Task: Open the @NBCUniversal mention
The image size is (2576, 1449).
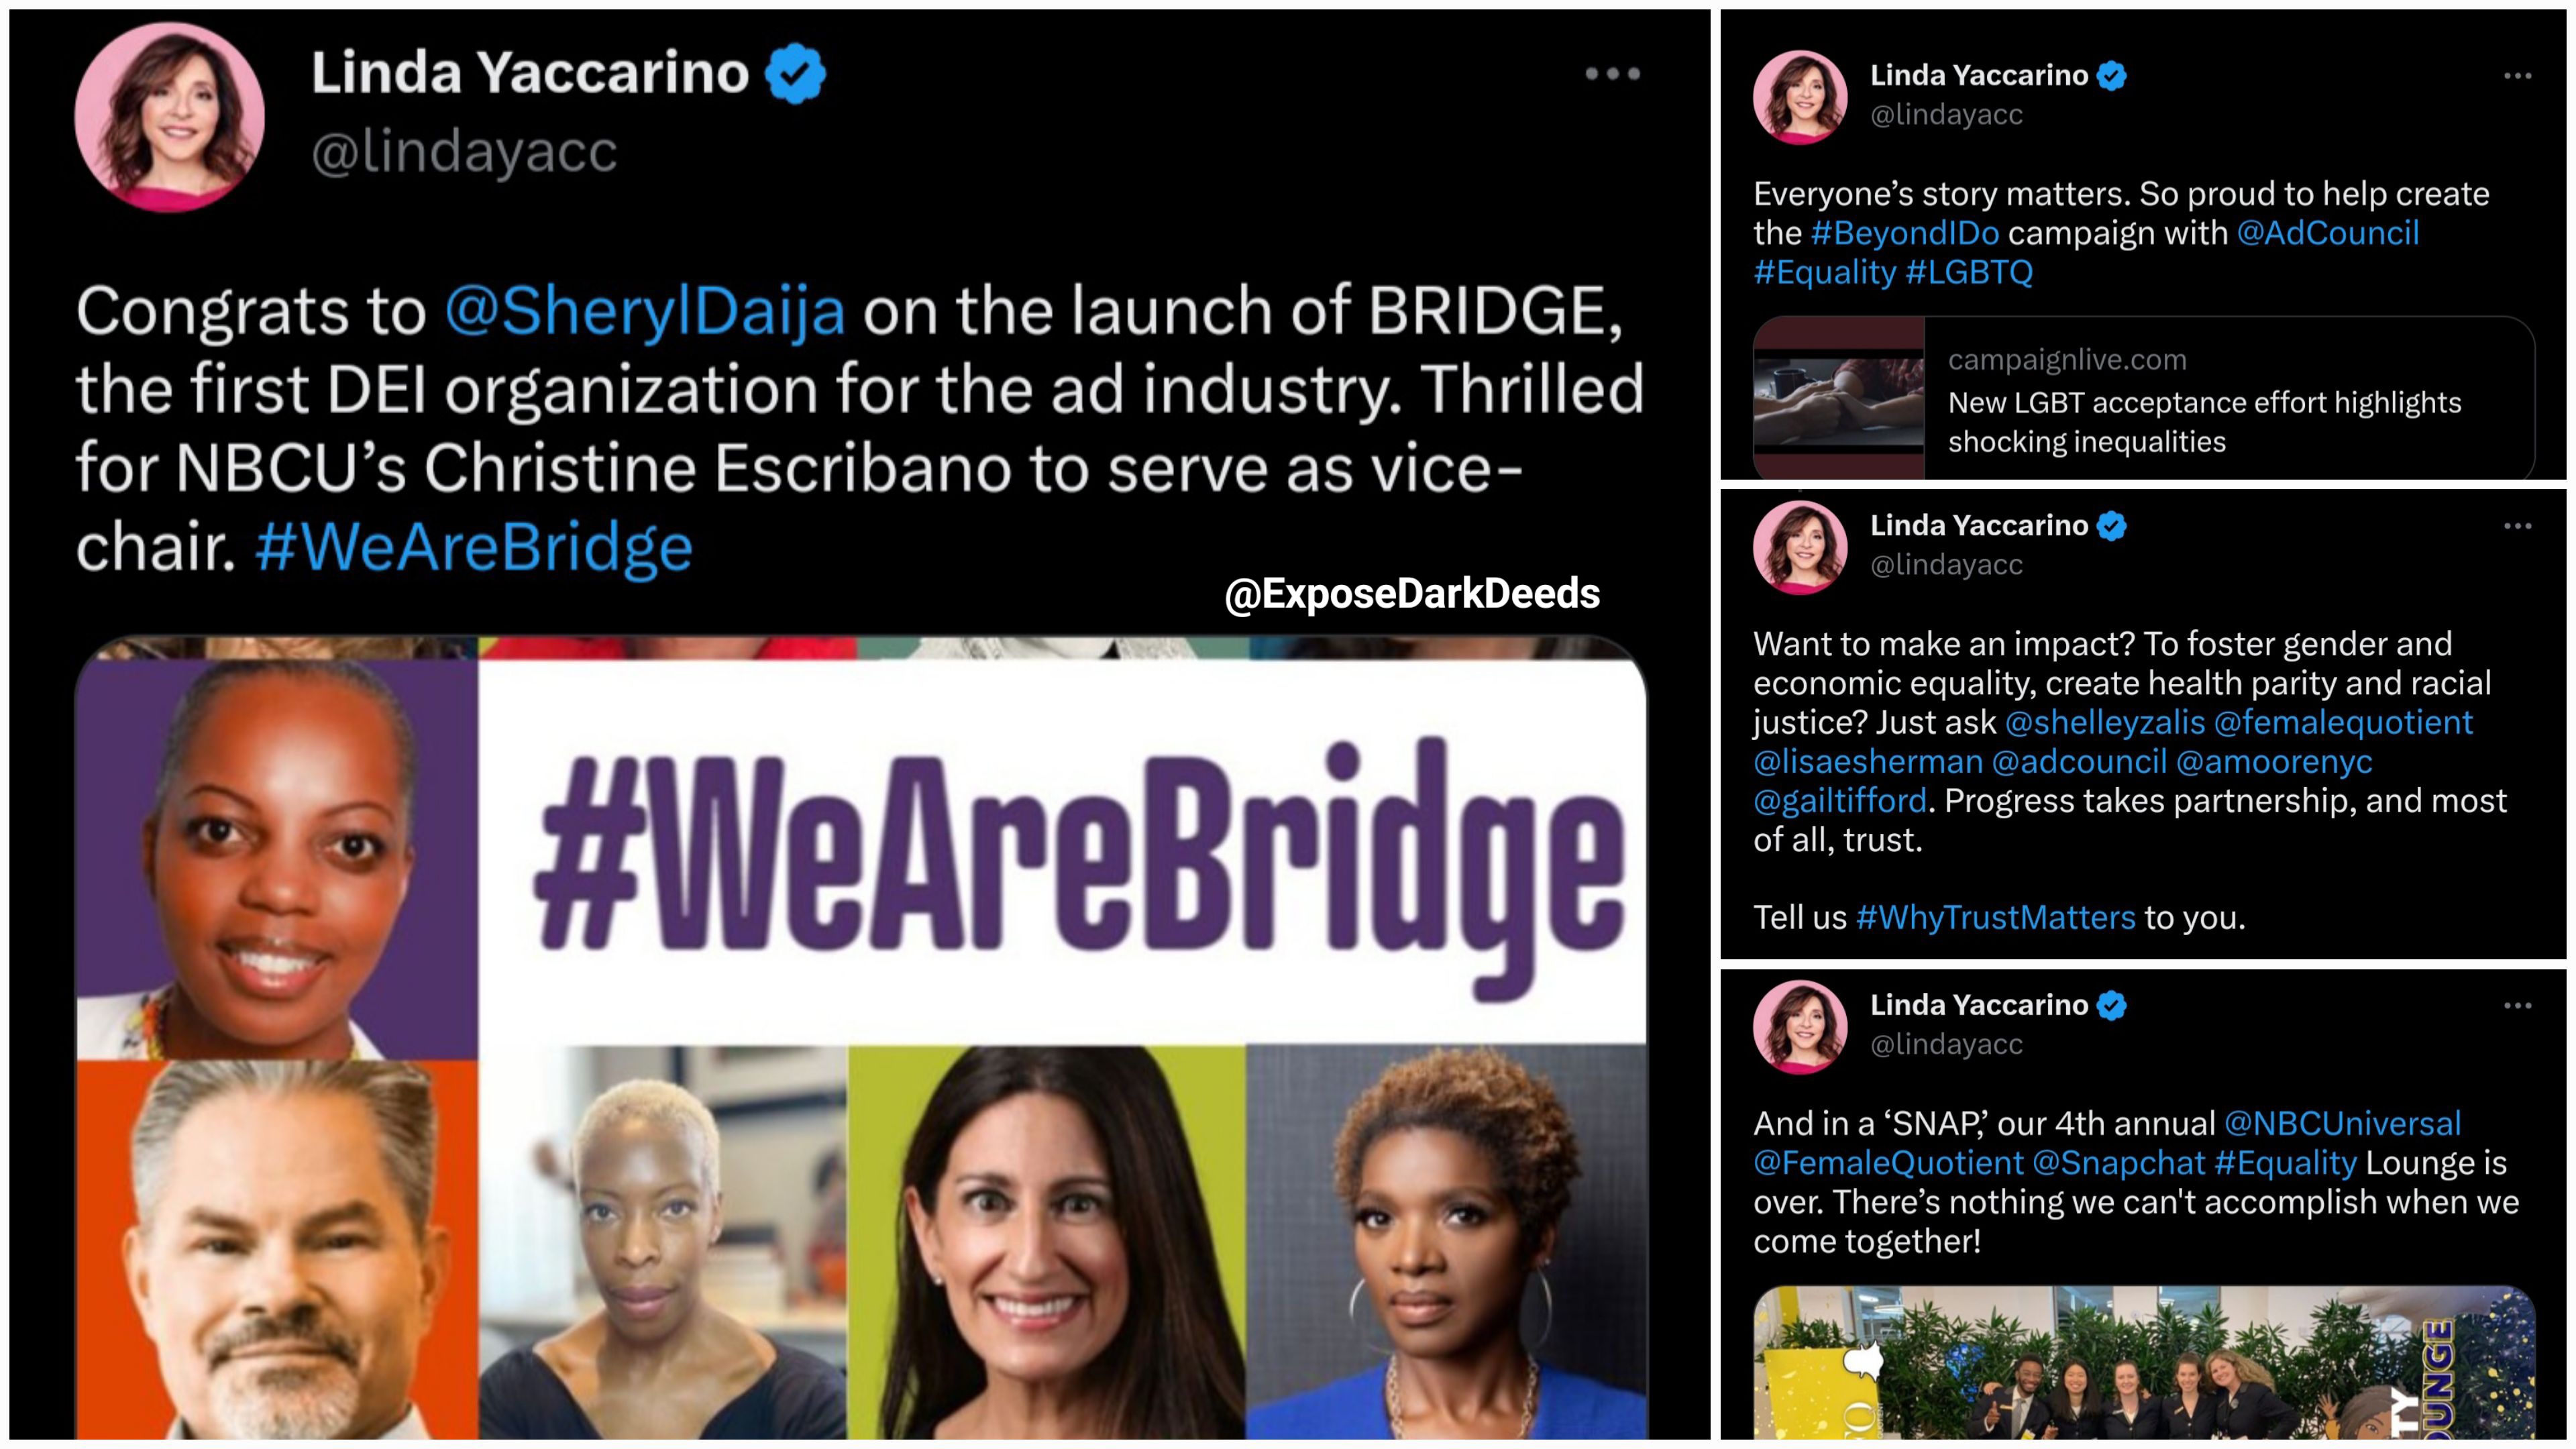Action: pos(2343,1124)
